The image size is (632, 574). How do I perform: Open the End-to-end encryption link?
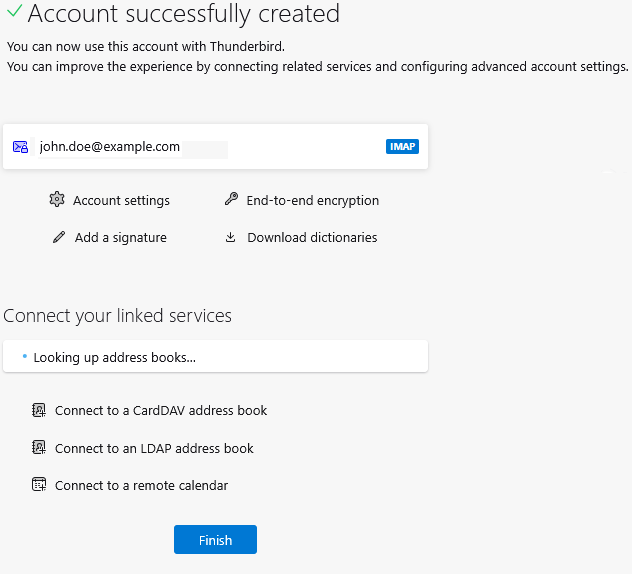point(312,201)
